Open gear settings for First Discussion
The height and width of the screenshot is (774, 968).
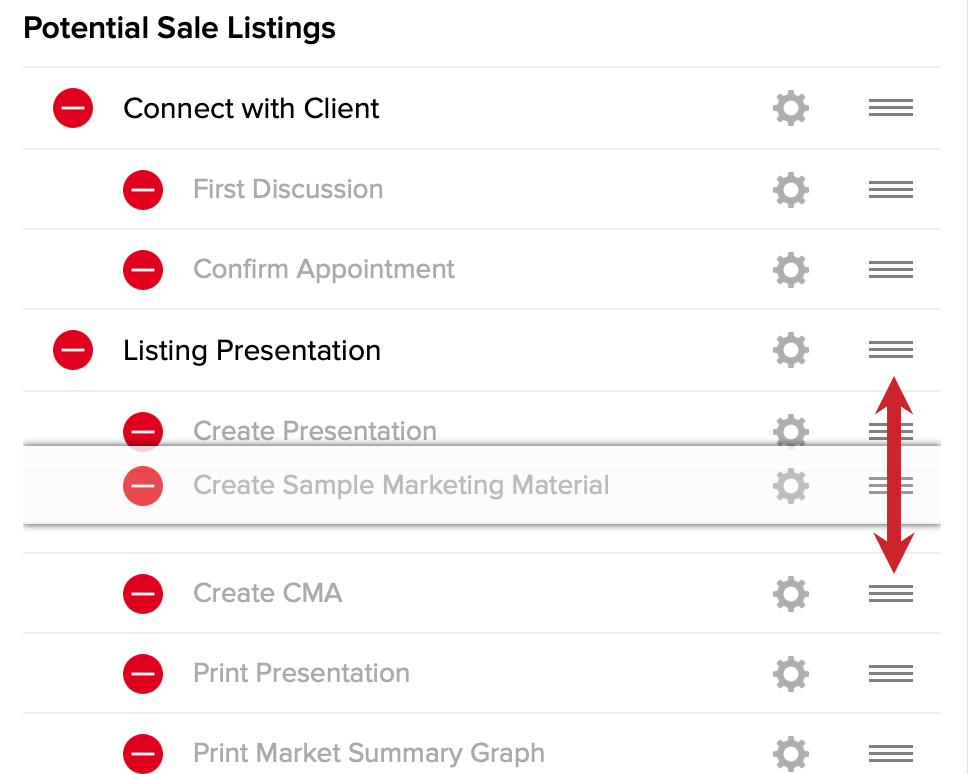(x=791, y=189)
